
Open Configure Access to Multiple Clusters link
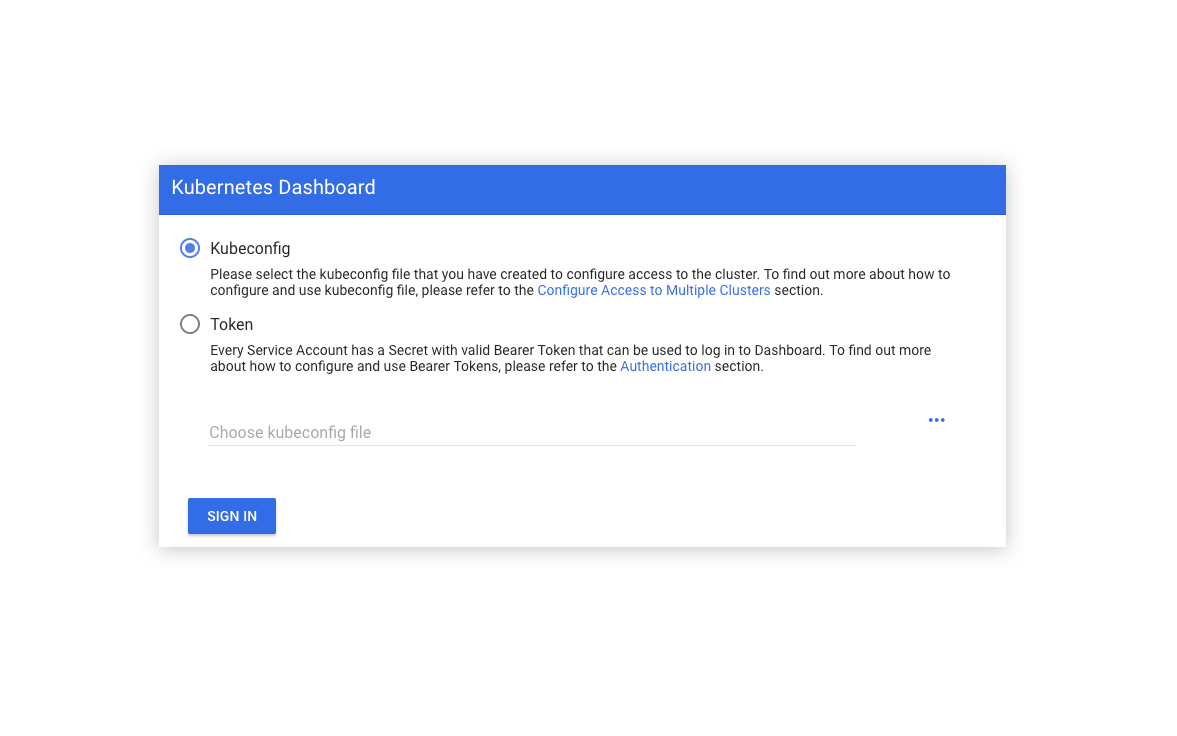tap(653, 290)
